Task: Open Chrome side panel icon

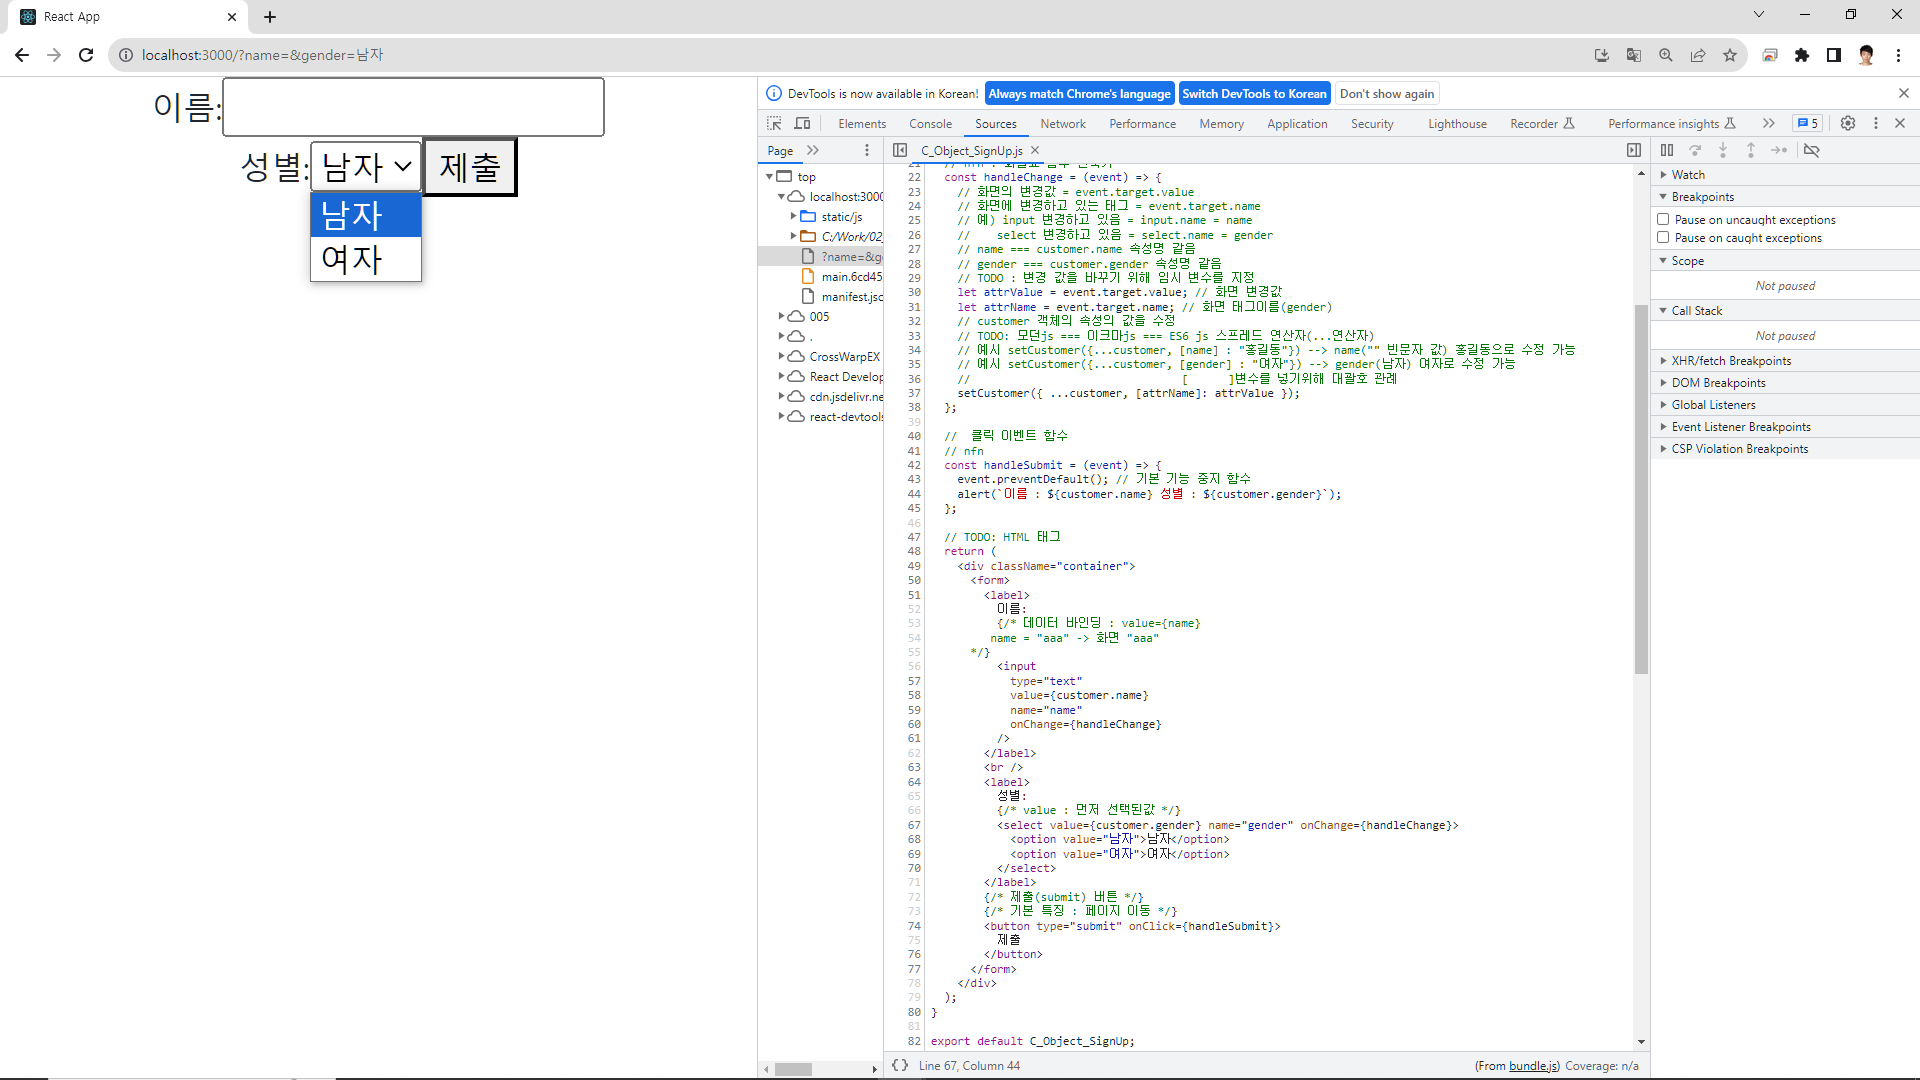Action: (x=1834, y=55)
